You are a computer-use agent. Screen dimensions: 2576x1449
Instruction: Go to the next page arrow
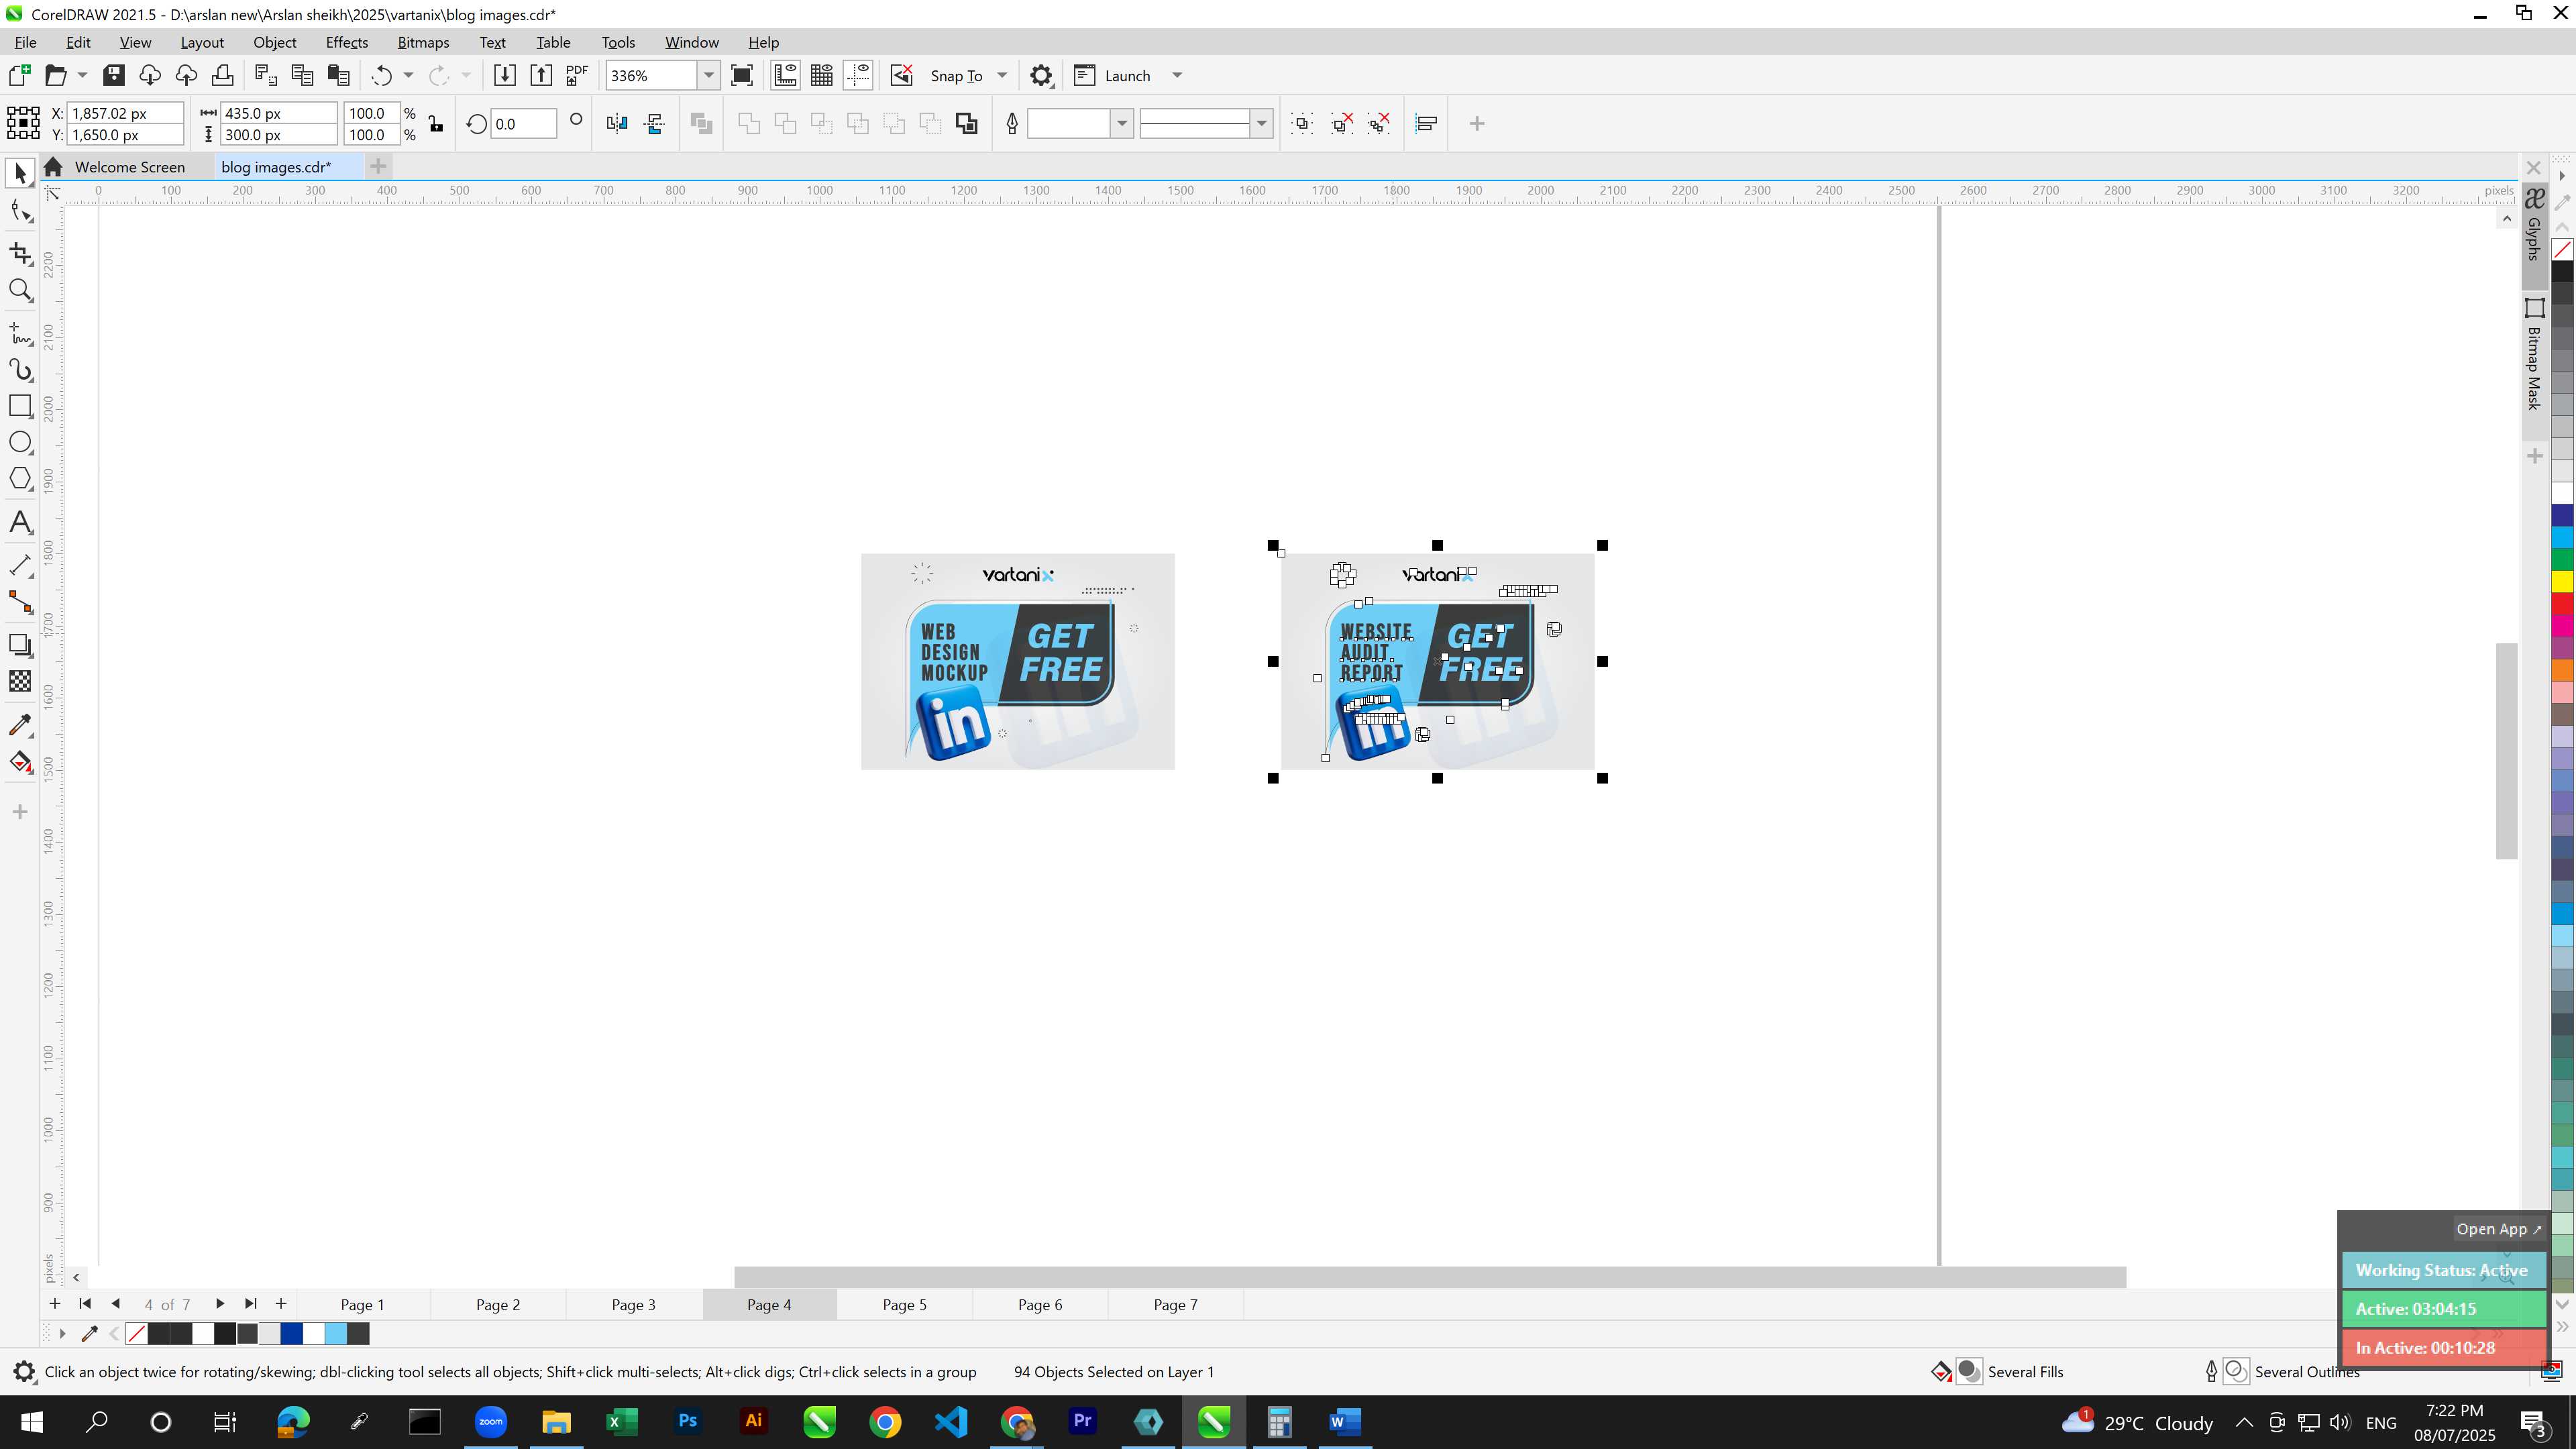tap(220, 1304)
